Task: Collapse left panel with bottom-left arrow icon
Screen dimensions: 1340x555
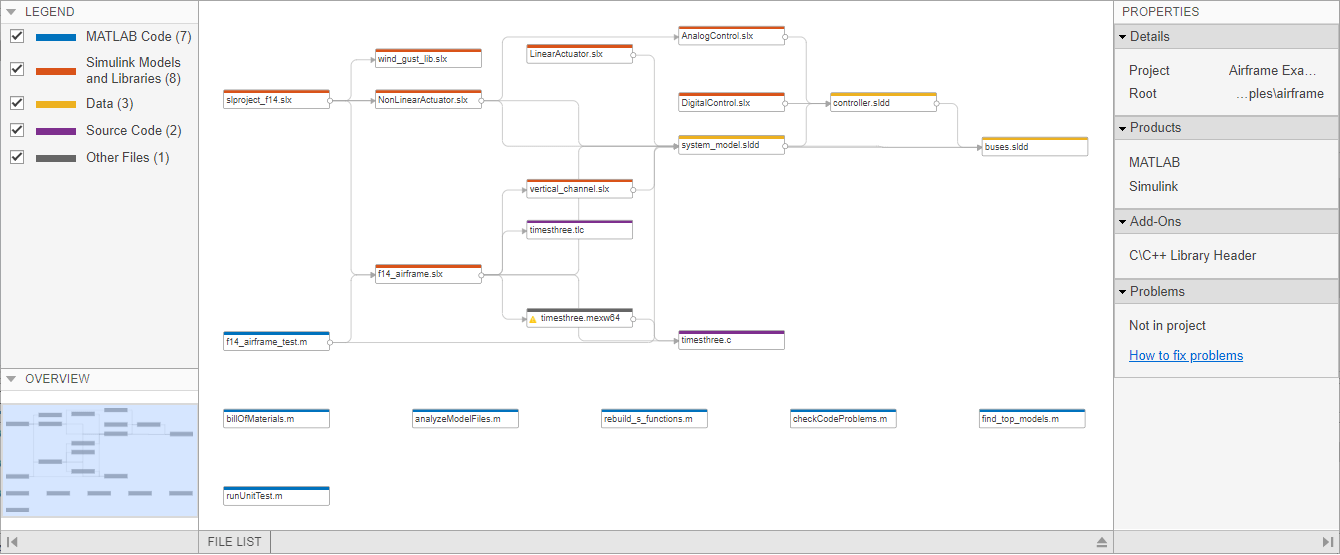Action: tap(11, 542)
